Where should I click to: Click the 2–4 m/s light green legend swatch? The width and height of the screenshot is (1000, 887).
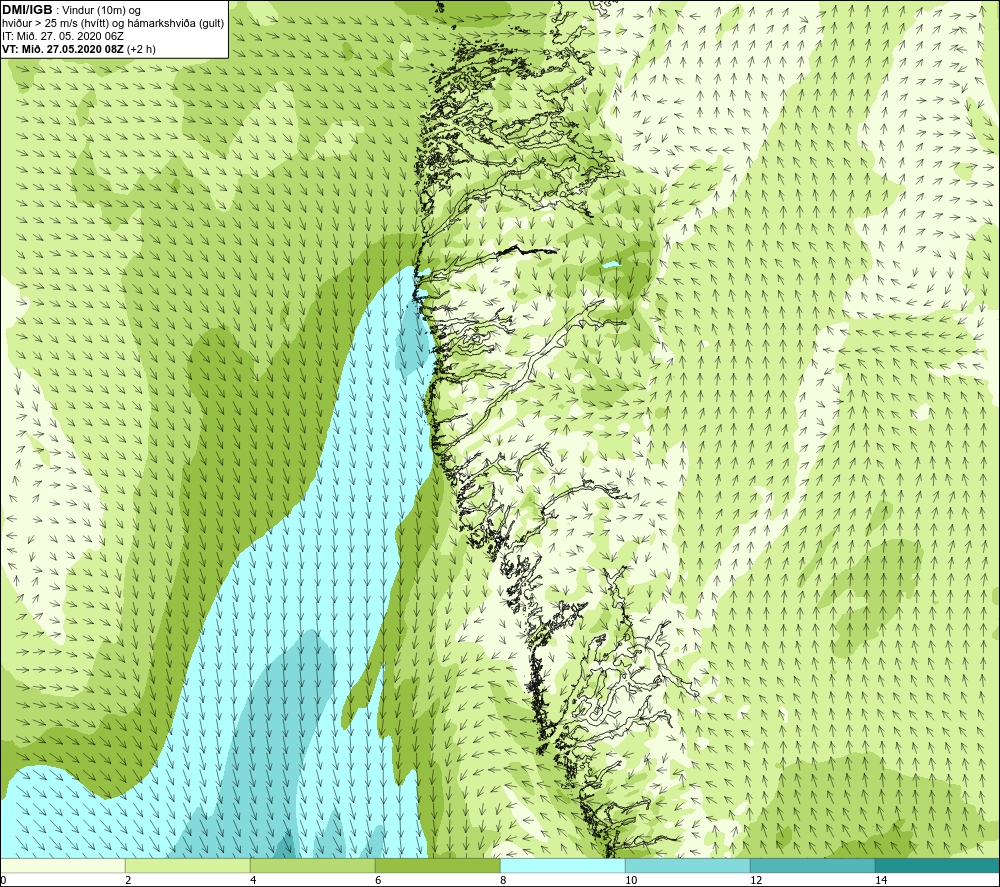click(x=188, y=865)
